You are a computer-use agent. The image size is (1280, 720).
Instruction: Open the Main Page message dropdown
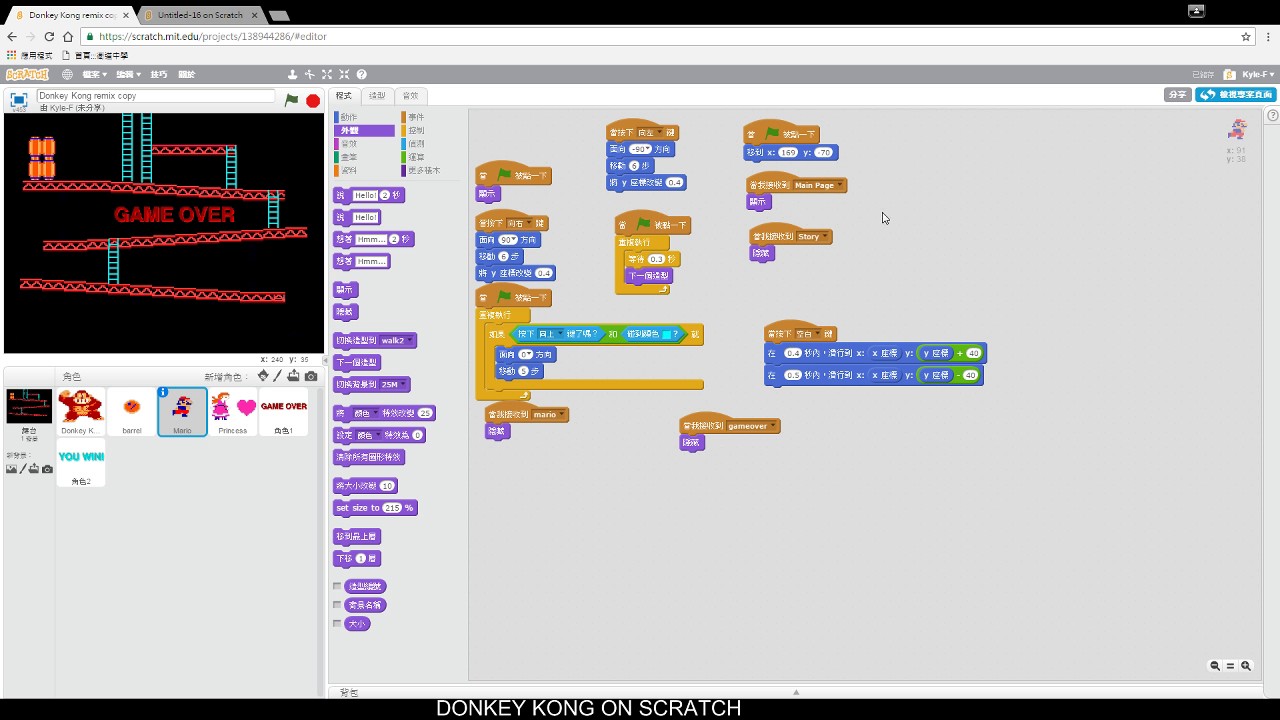(x=817, y=185)
